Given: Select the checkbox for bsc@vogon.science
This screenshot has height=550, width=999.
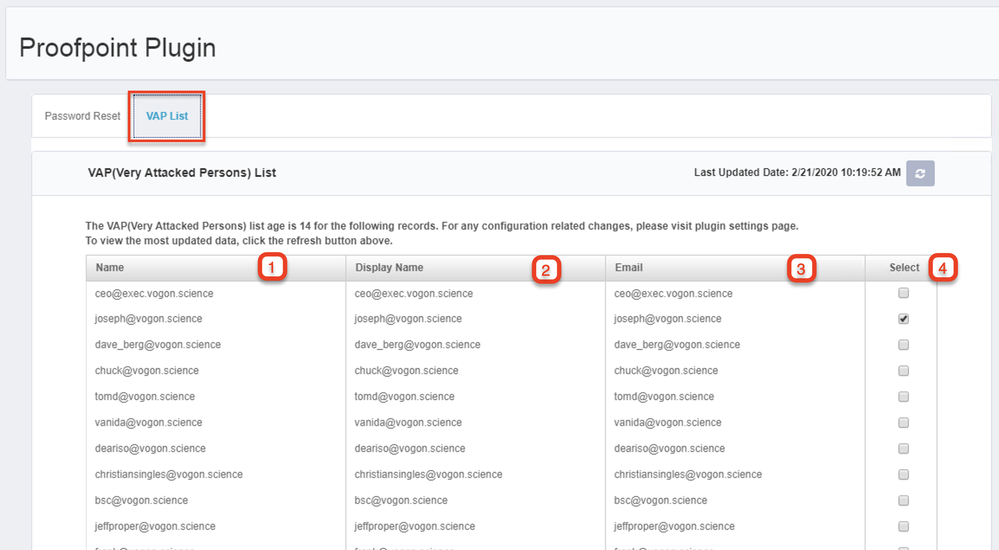Looking at the screenshot, I should [x=904, y=500].
